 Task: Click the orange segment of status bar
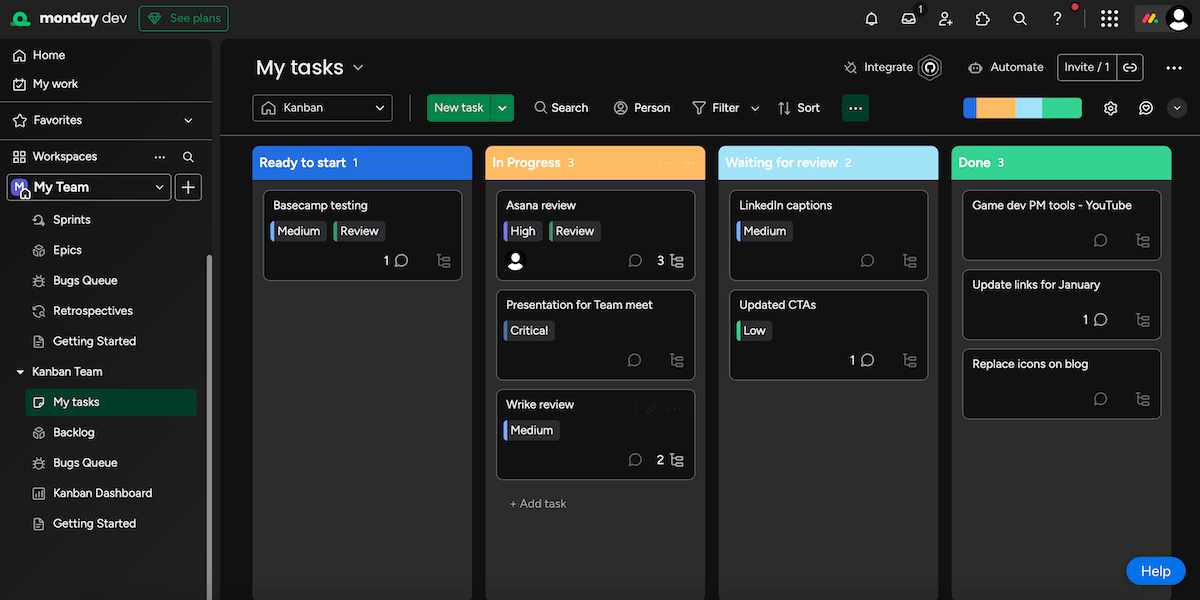[x=996, y=108]
